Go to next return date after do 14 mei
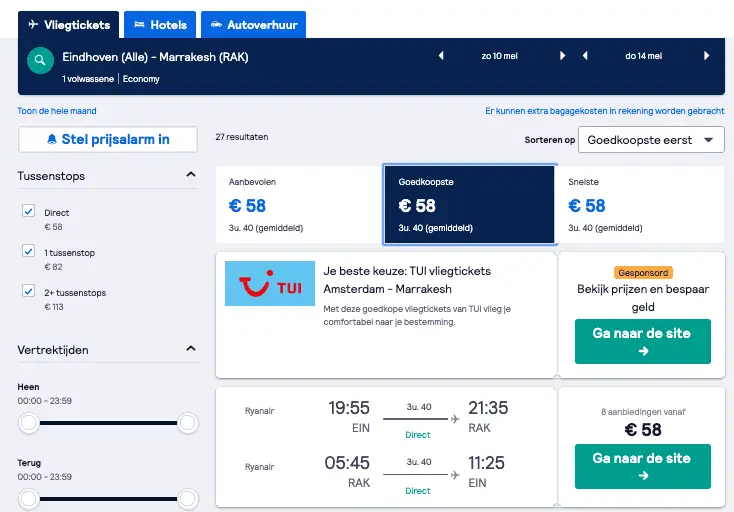Viewport: 734px width, 512px height. (x=706, y=56)
